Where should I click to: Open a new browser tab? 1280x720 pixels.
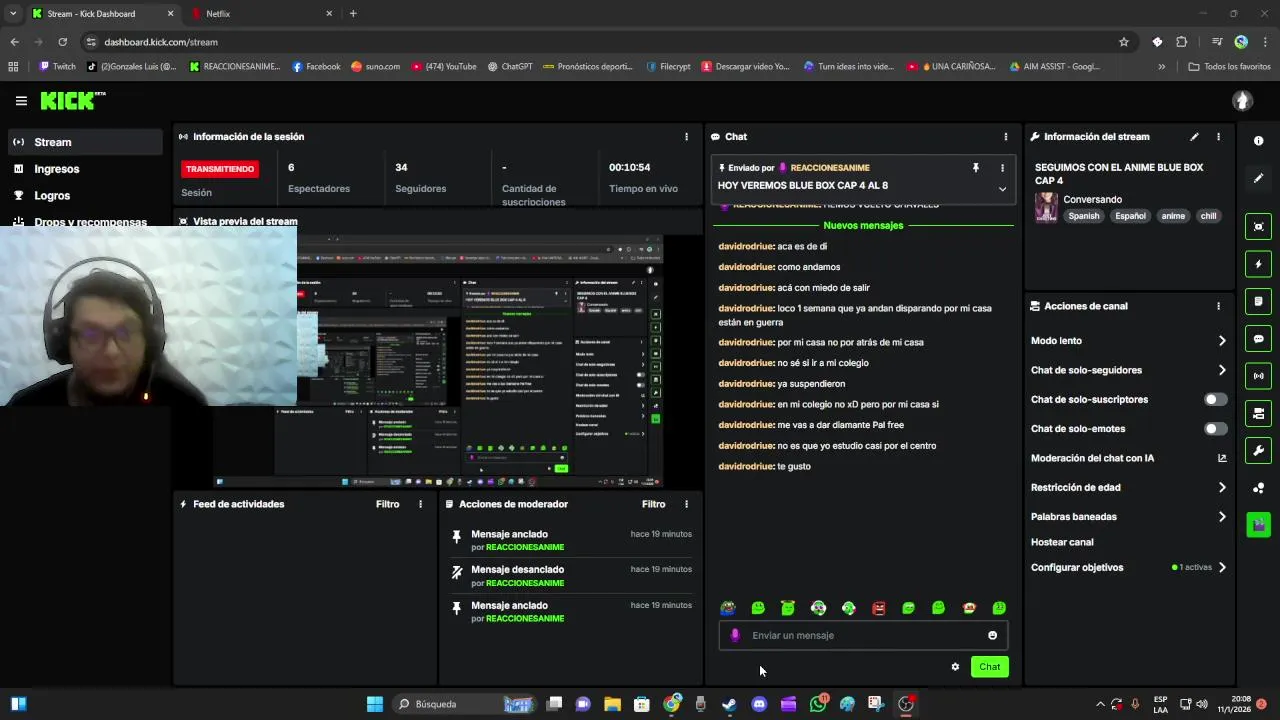coord(353,14)
